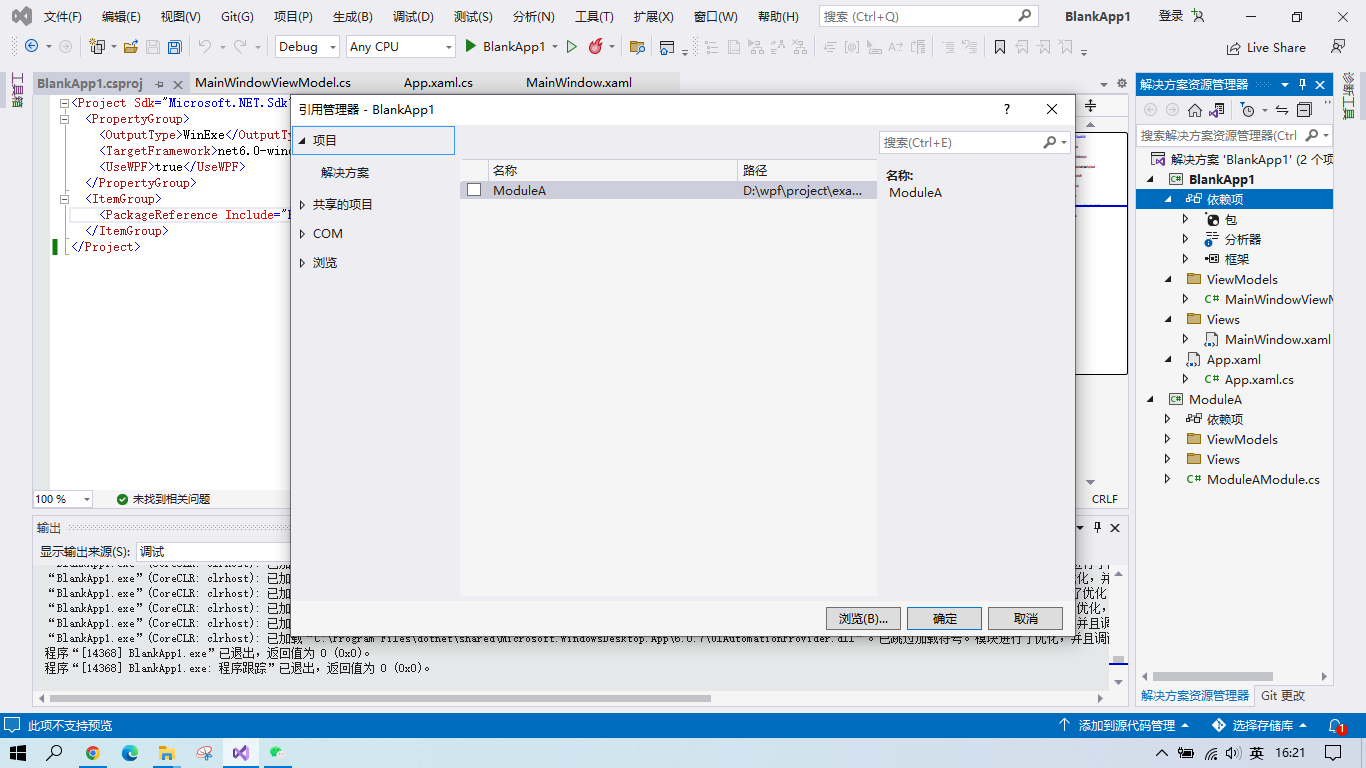This screenshot has height=768, width=1366.
Task: Open the 扩展(X) menu
Action: click(653, 17)
